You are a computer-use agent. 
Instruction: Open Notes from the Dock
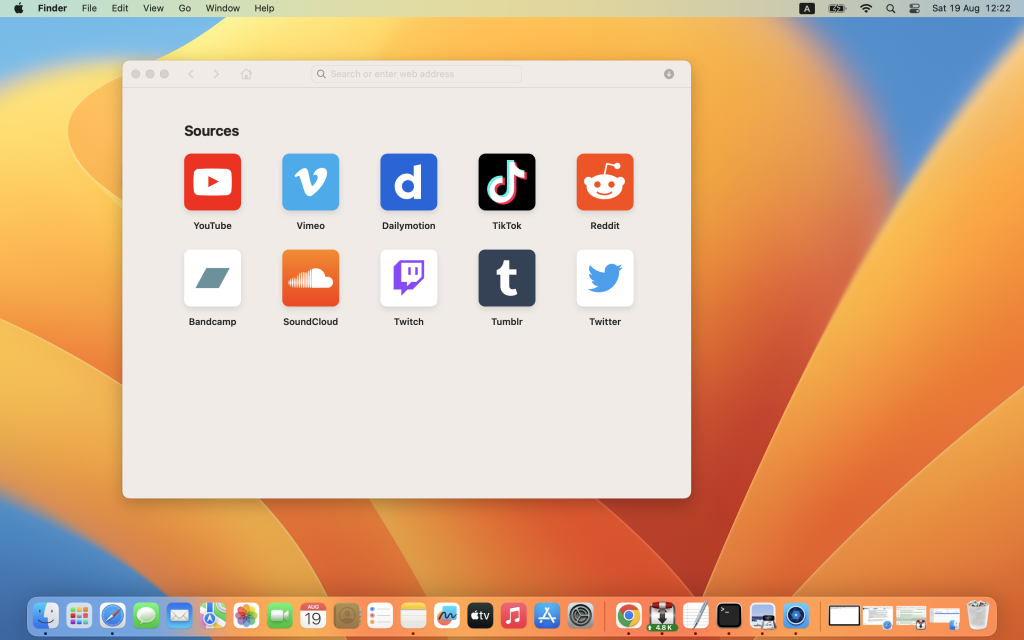click(x=413, y=615)
